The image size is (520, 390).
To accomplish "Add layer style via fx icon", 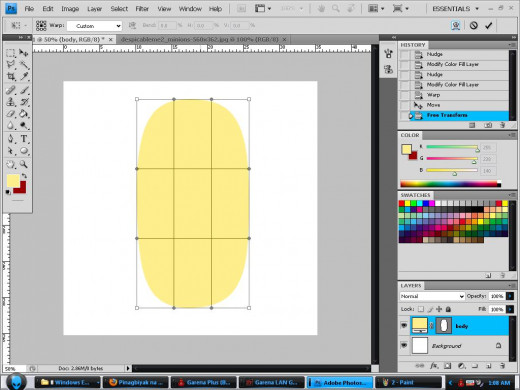I will pos(434,366).
